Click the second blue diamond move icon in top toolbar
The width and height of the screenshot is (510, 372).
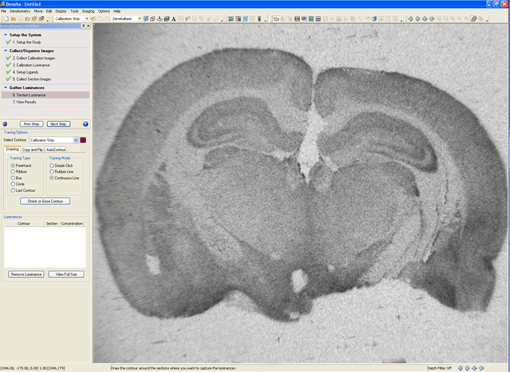tap(418, 19)
